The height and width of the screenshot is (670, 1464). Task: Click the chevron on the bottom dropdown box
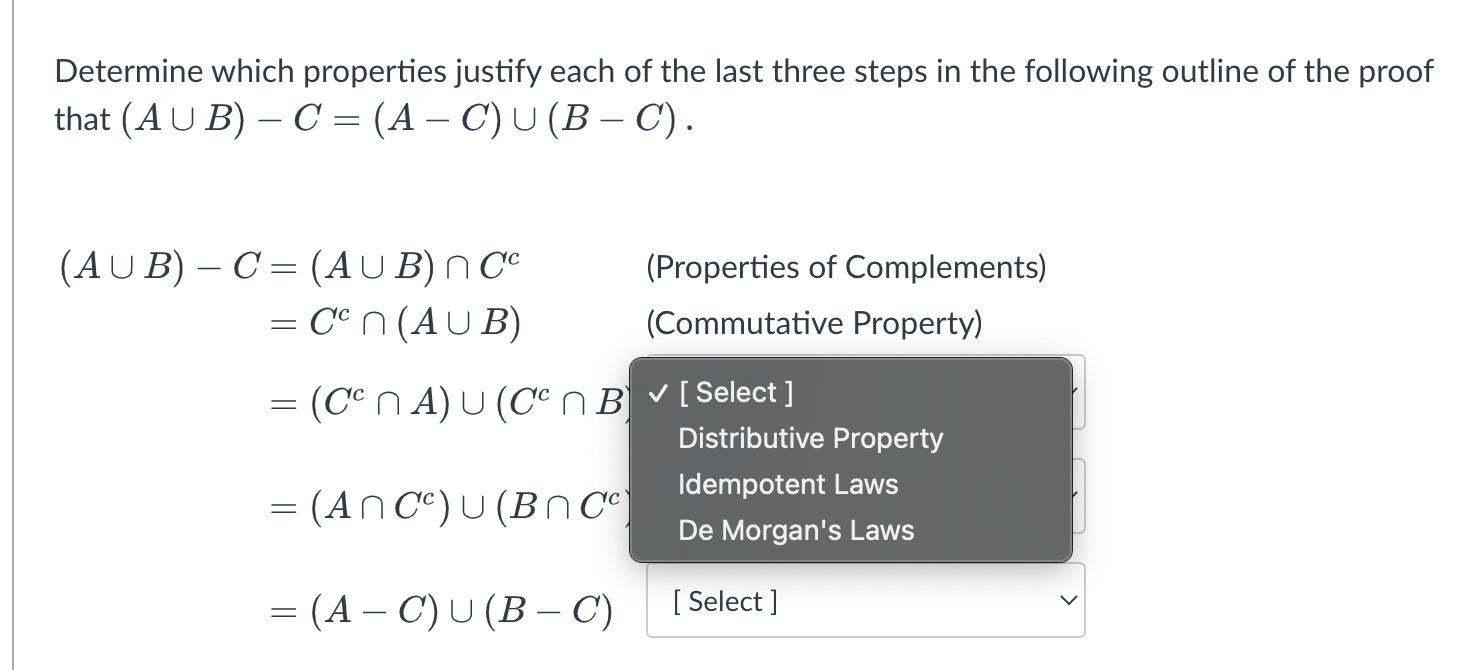click(x=1066, y=600)
